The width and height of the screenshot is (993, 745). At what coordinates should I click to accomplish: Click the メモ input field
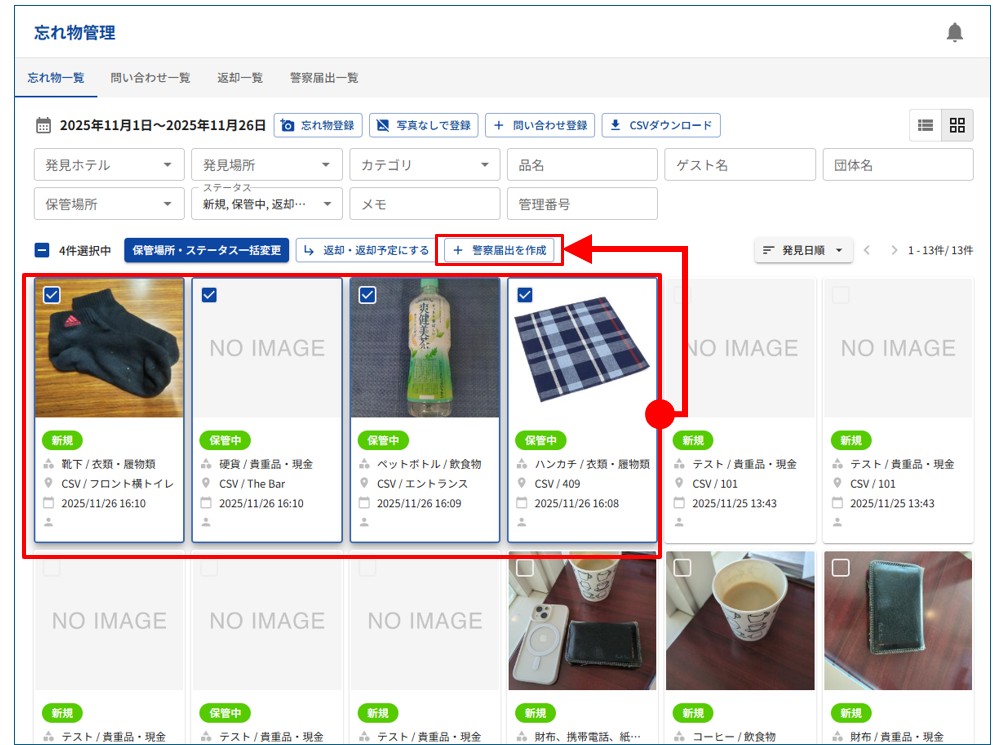pyautogui.click(x=425, y=204)
